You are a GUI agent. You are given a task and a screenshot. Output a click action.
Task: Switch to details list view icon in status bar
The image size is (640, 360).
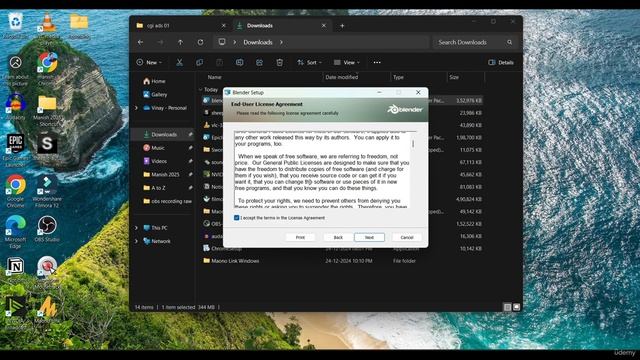507,307
